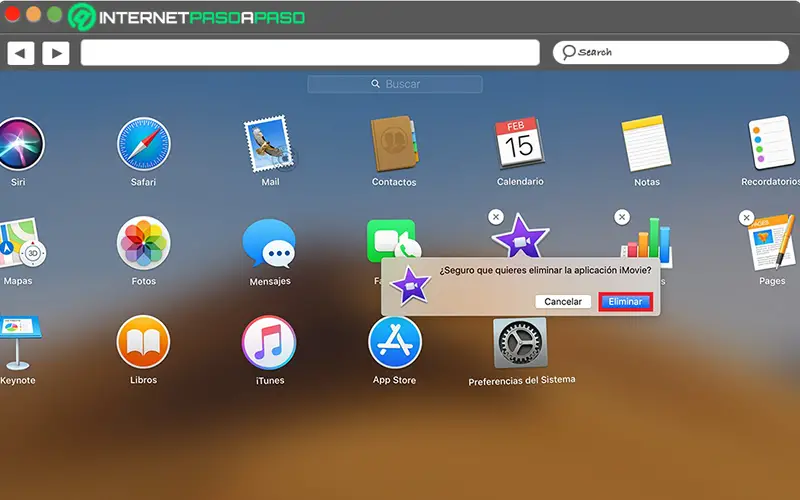Click the dialog question text about iMovie
This screenshot has height=500, width=800.
[x=545, y=270]
